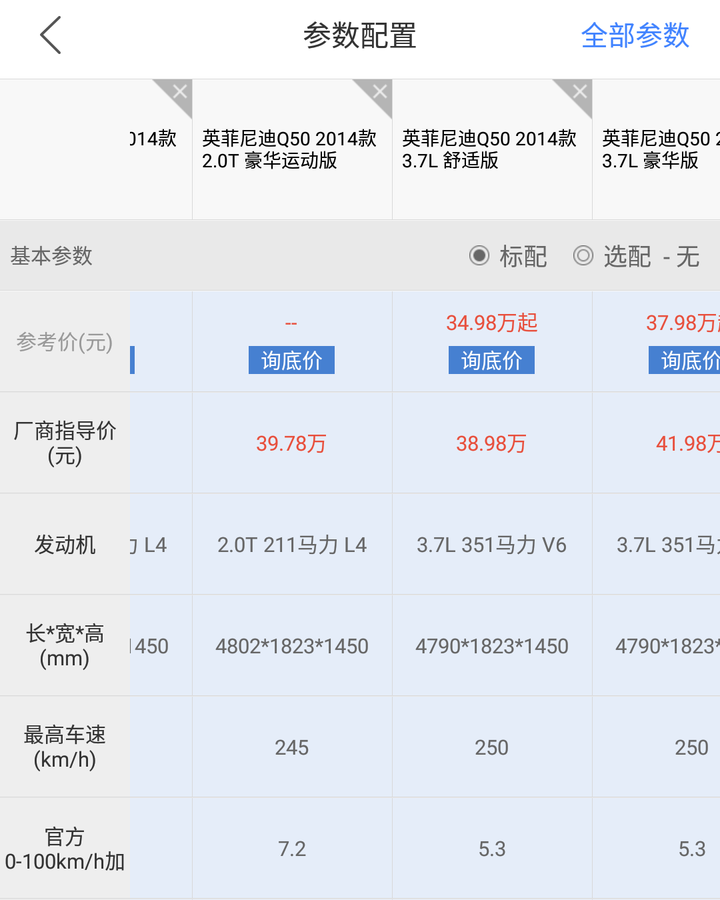Viewport: 720px width, 900px height.
Task: Select the 5.3 acceleration under 舒适版
Action: click(492, 849)
